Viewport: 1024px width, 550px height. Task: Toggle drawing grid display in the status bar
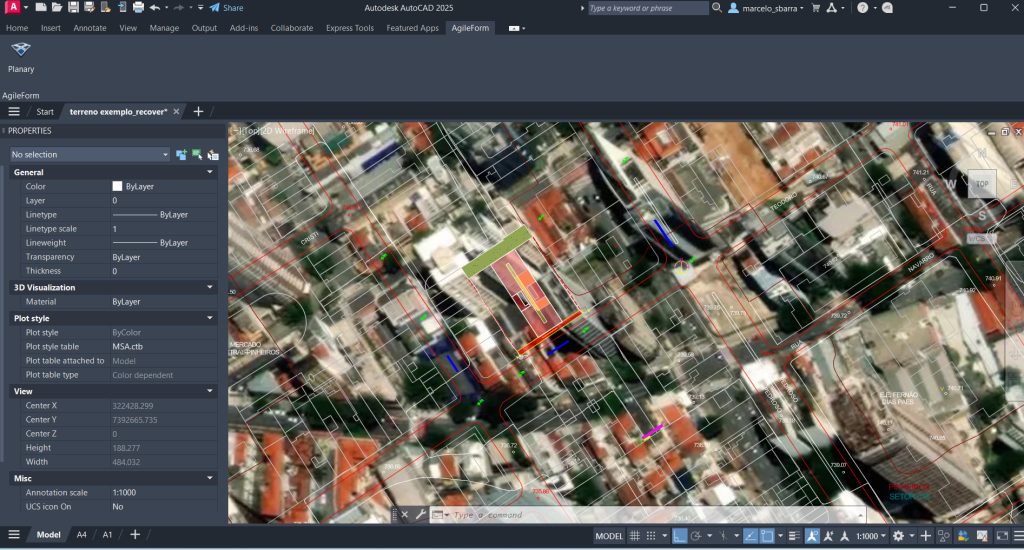click(x=634, y=536)
